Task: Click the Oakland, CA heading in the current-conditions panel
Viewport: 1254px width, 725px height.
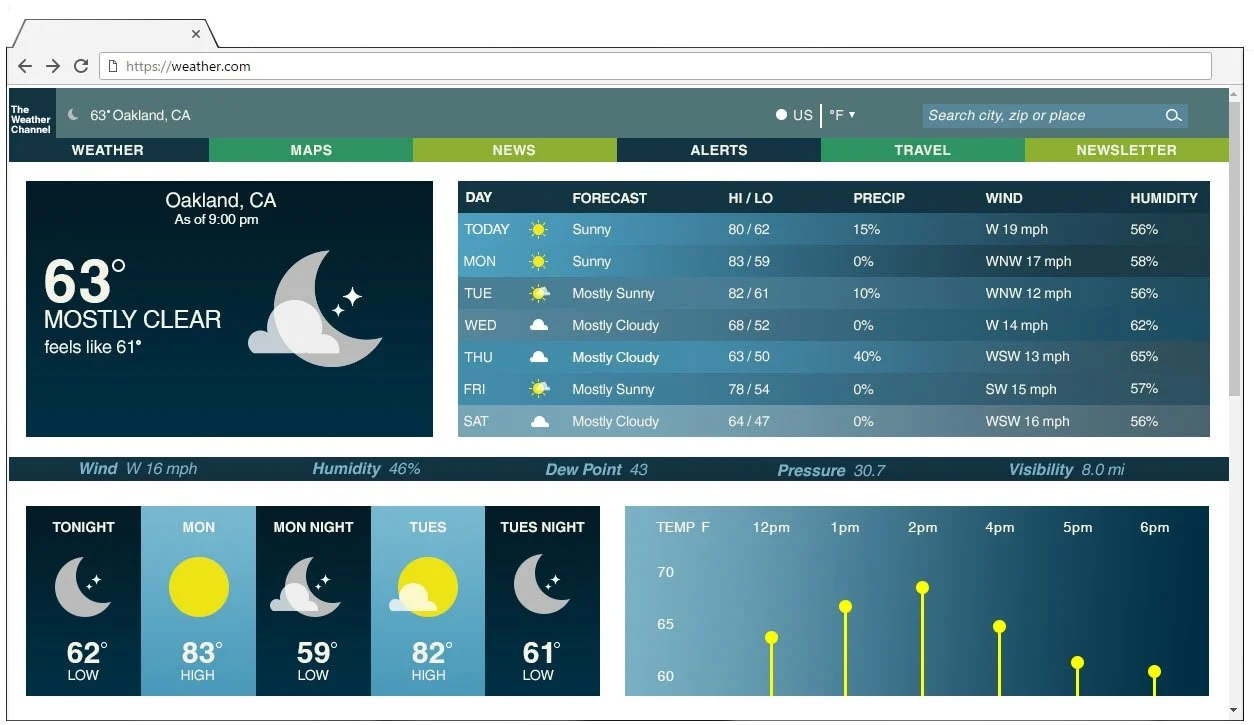Action: coord(220,200)
